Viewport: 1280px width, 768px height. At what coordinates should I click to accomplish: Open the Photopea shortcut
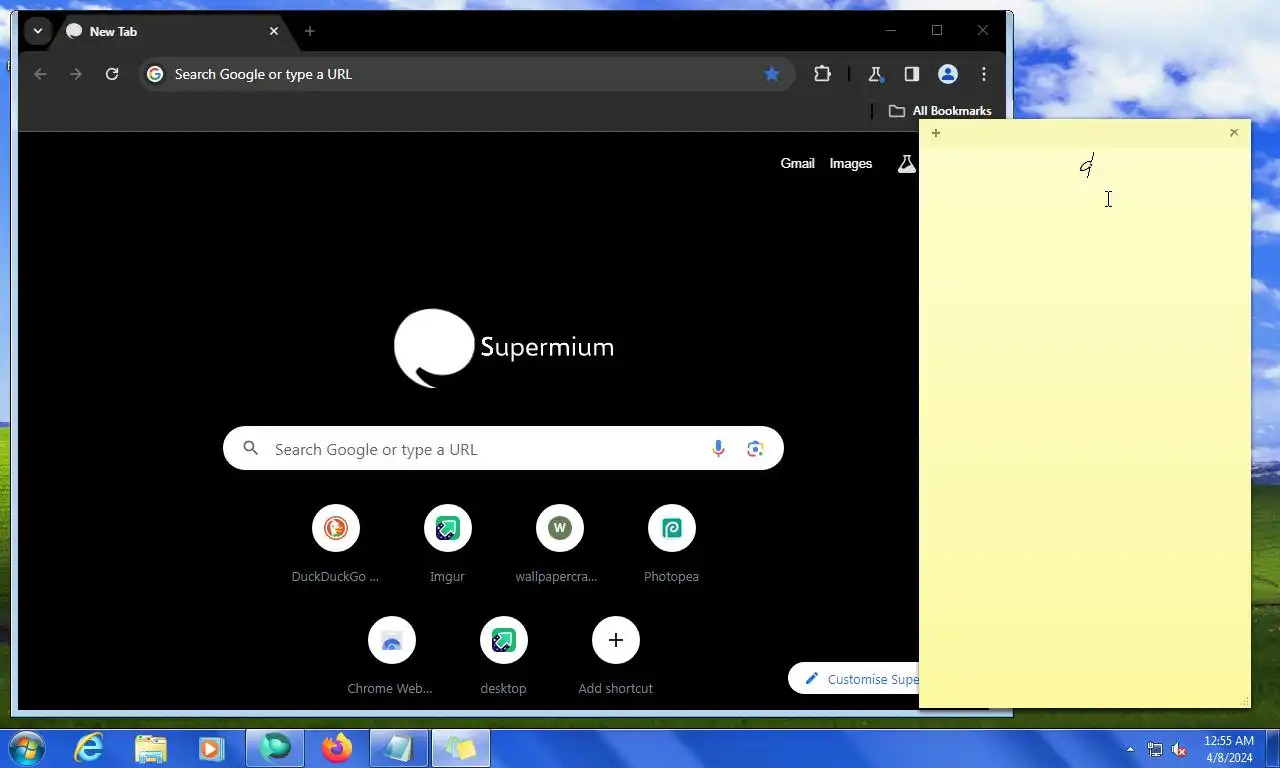671,544
